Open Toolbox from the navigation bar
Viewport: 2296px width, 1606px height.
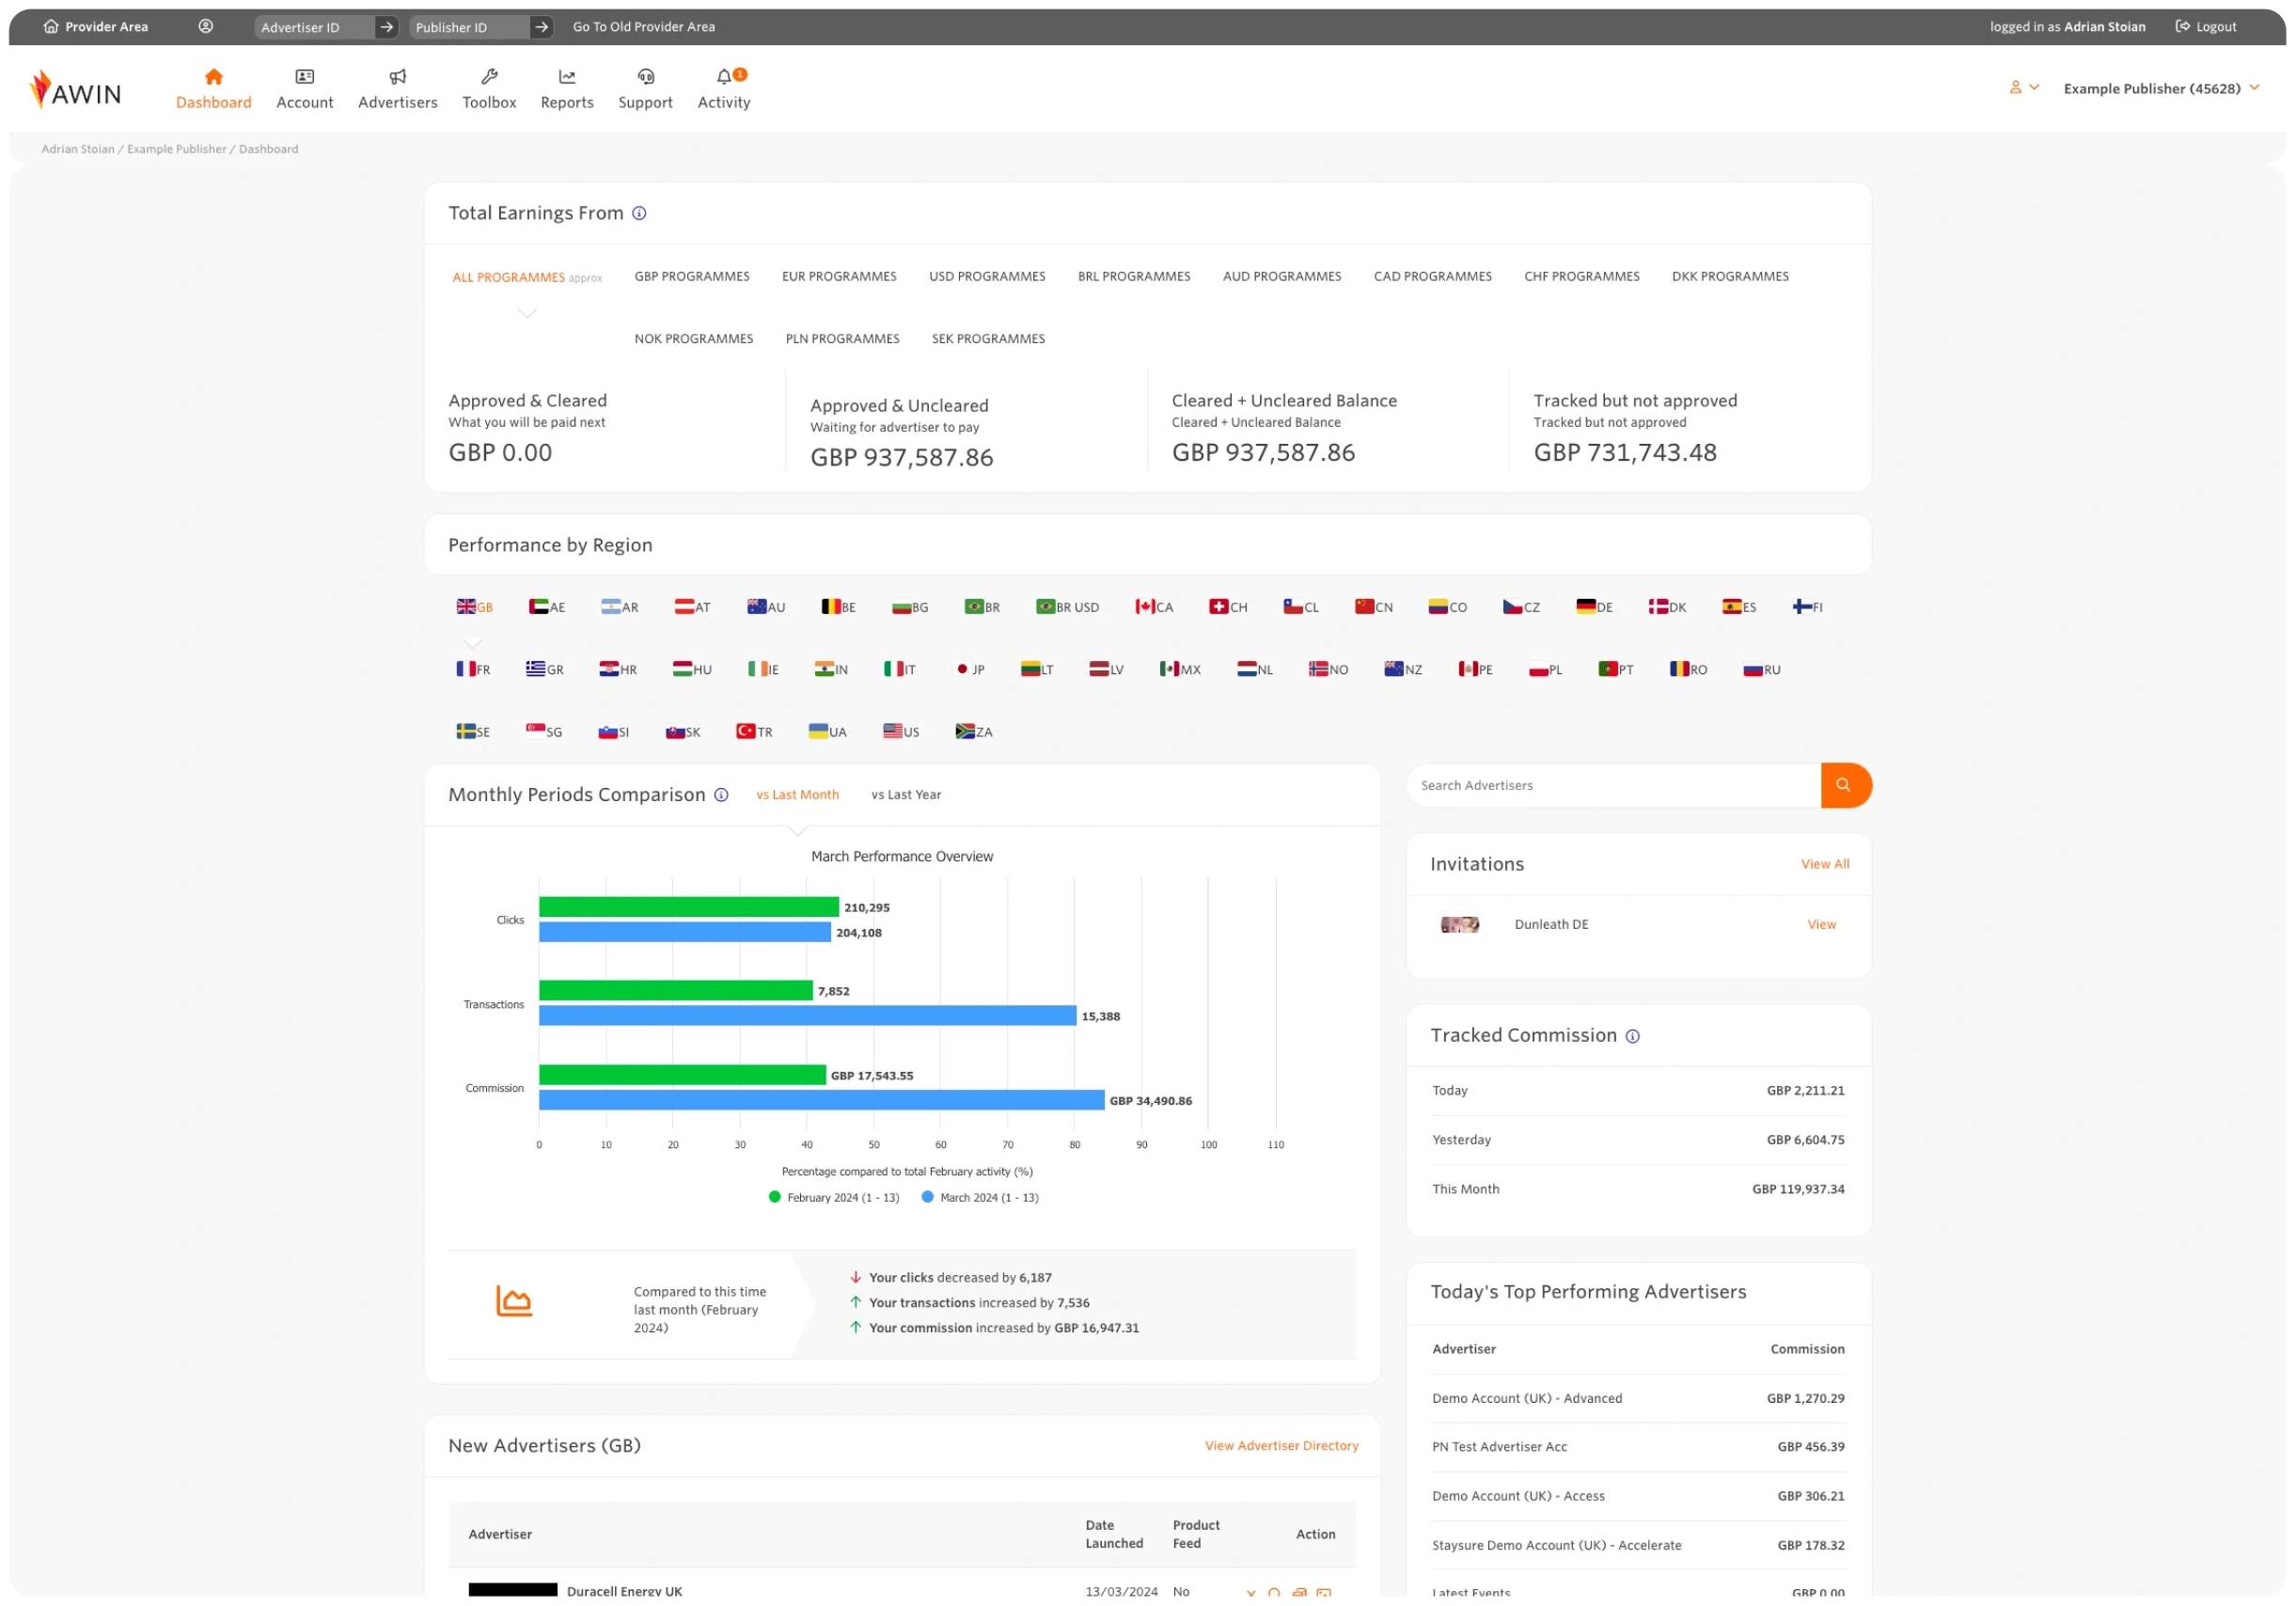488,89
